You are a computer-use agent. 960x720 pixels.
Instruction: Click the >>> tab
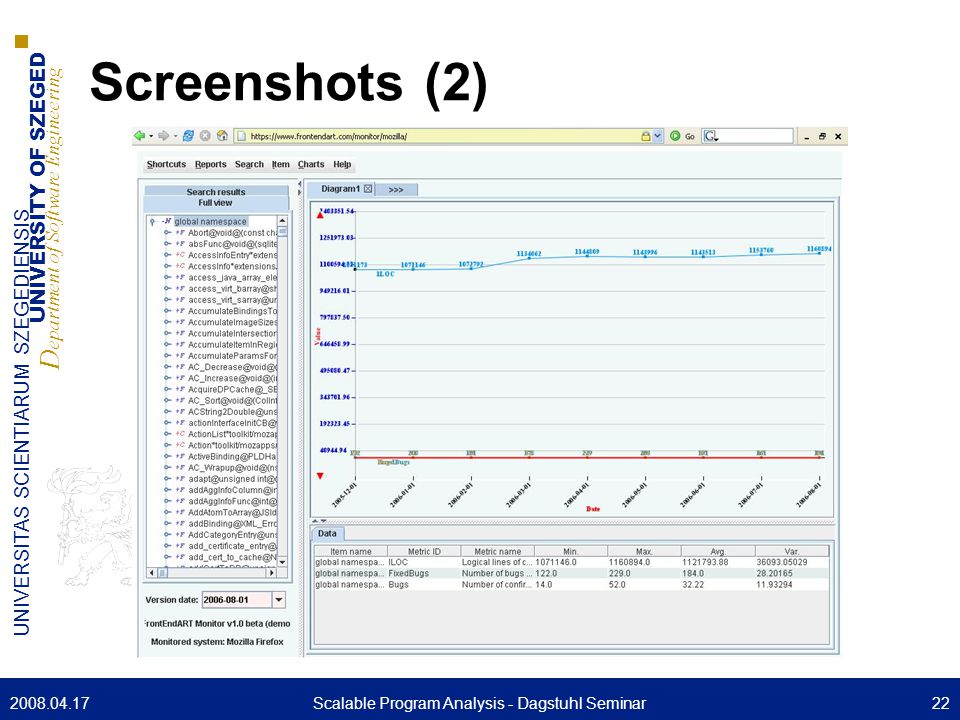pos(396,190)
